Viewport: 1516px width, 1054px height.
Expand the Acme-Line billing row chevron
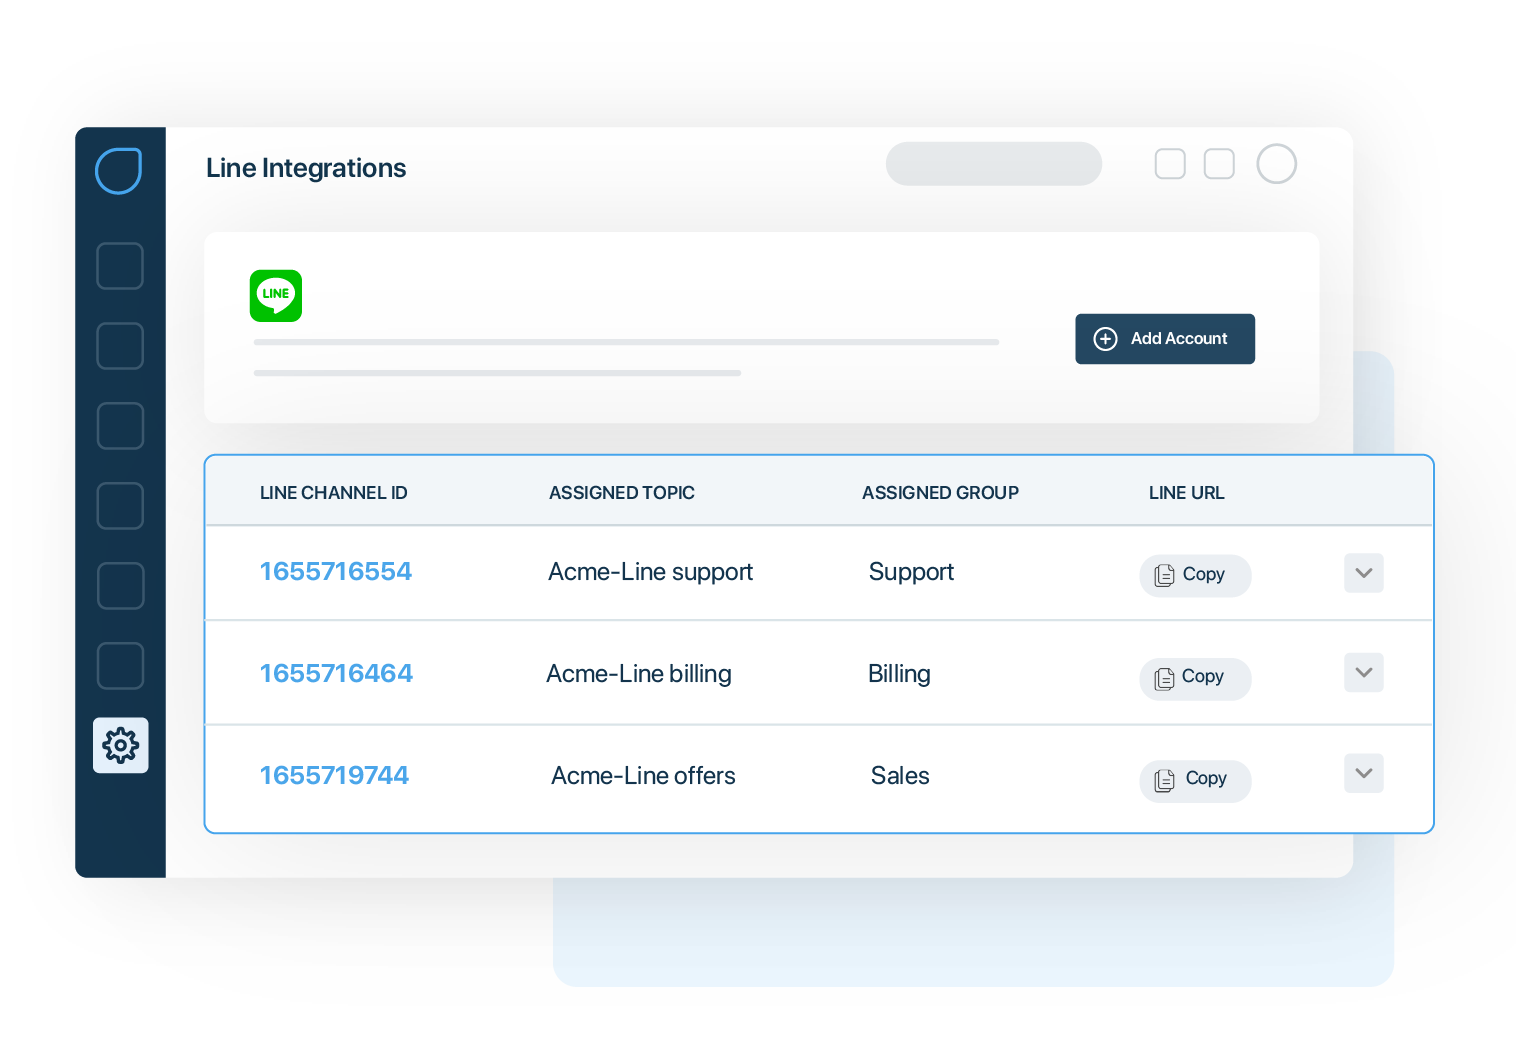(x=1363, y=673)
